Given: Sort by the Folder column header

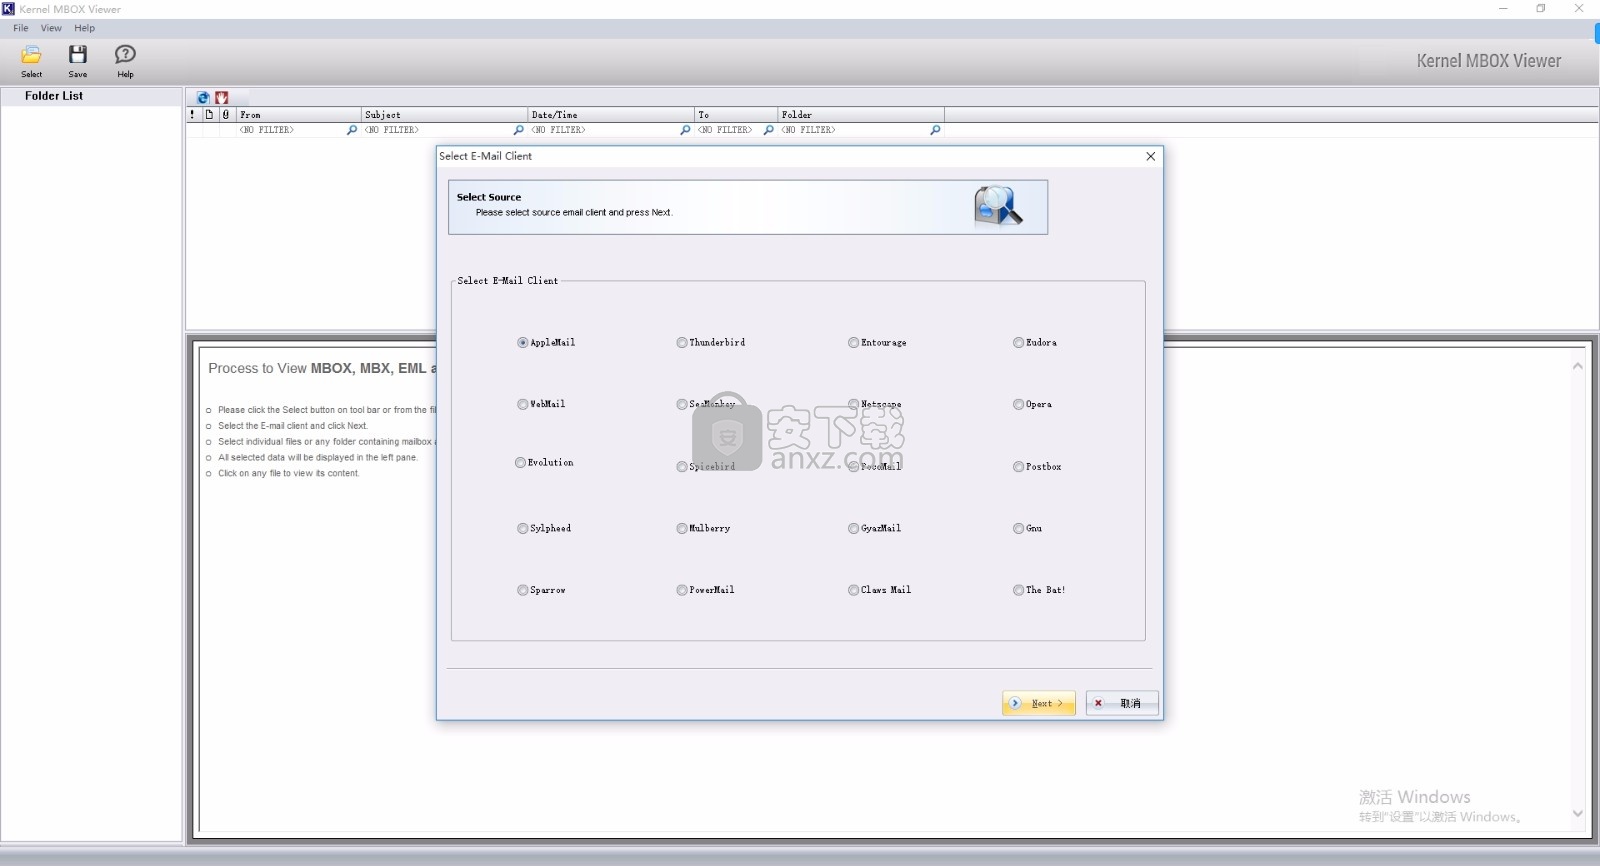Looking at the screenshot, I should [861, 115].
